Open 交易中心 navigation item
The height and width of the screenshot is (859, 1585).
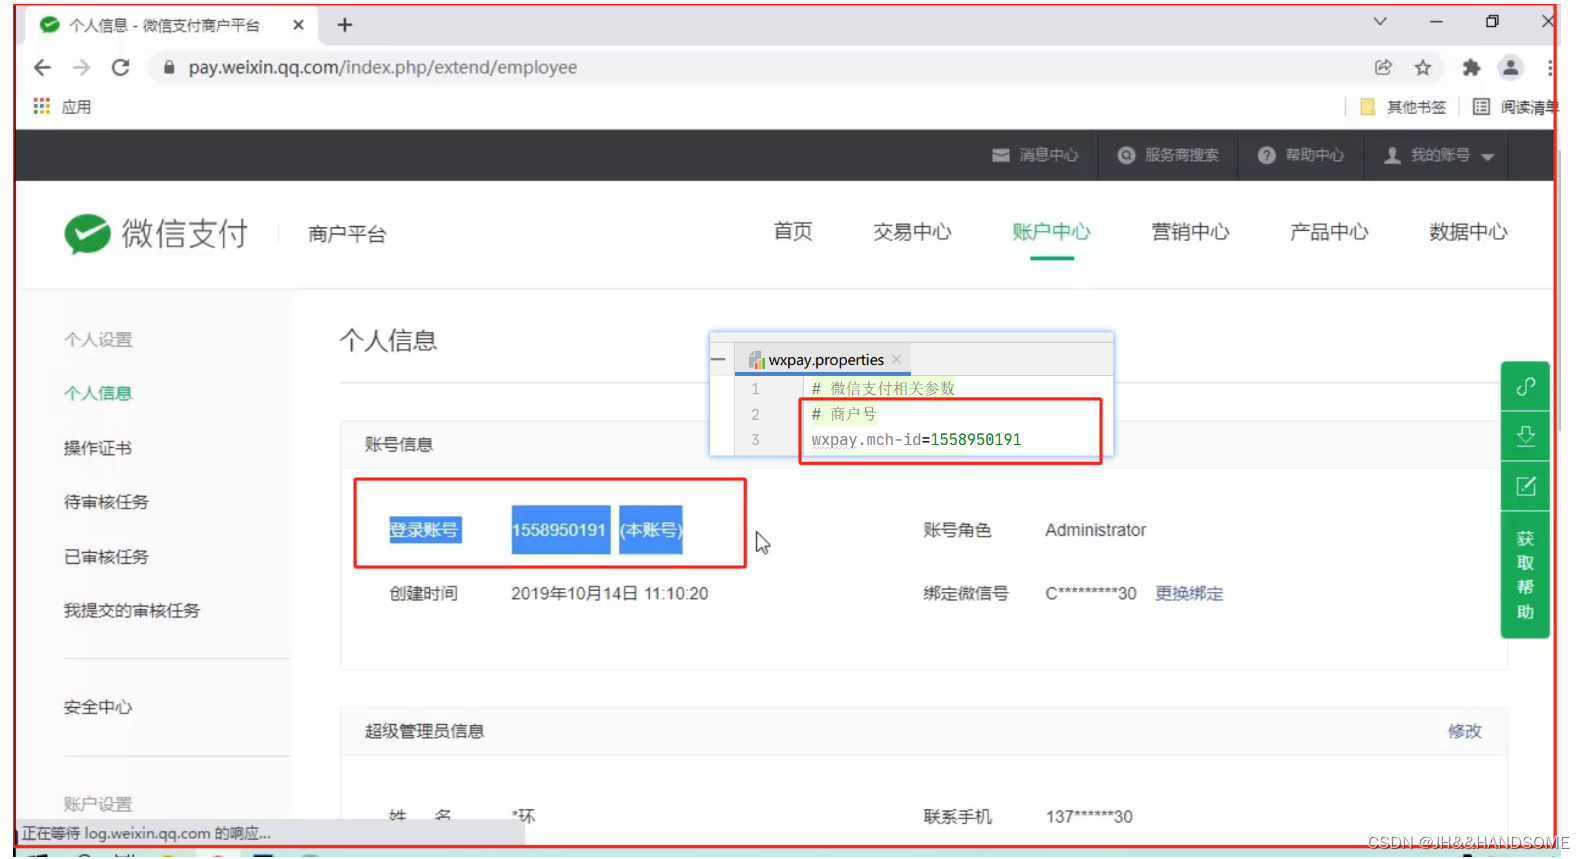tap(912, 232)
